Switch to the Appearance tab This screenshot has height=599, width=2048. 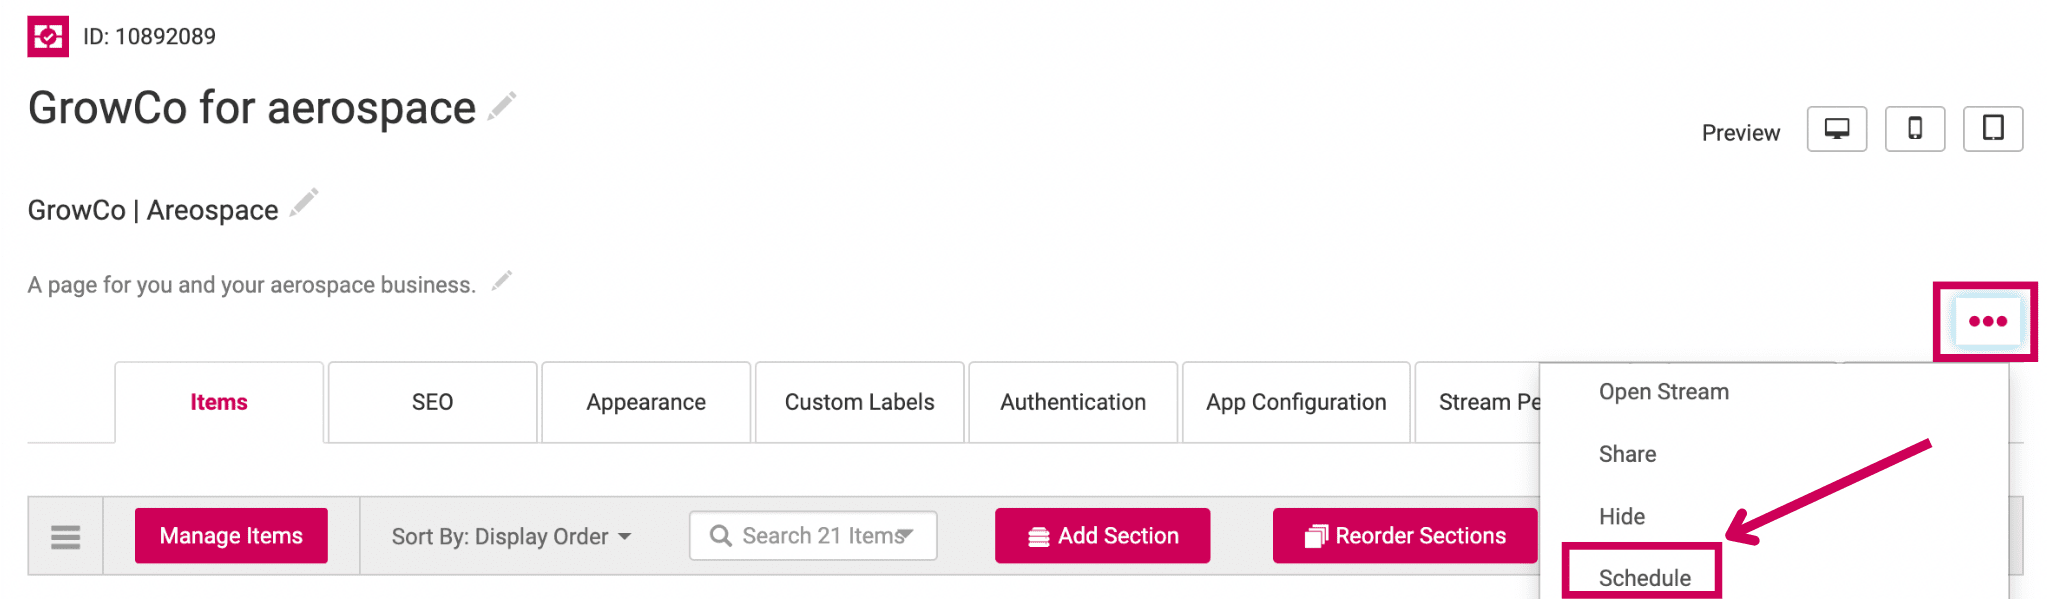pyautogui.click(x=646, y=402)
